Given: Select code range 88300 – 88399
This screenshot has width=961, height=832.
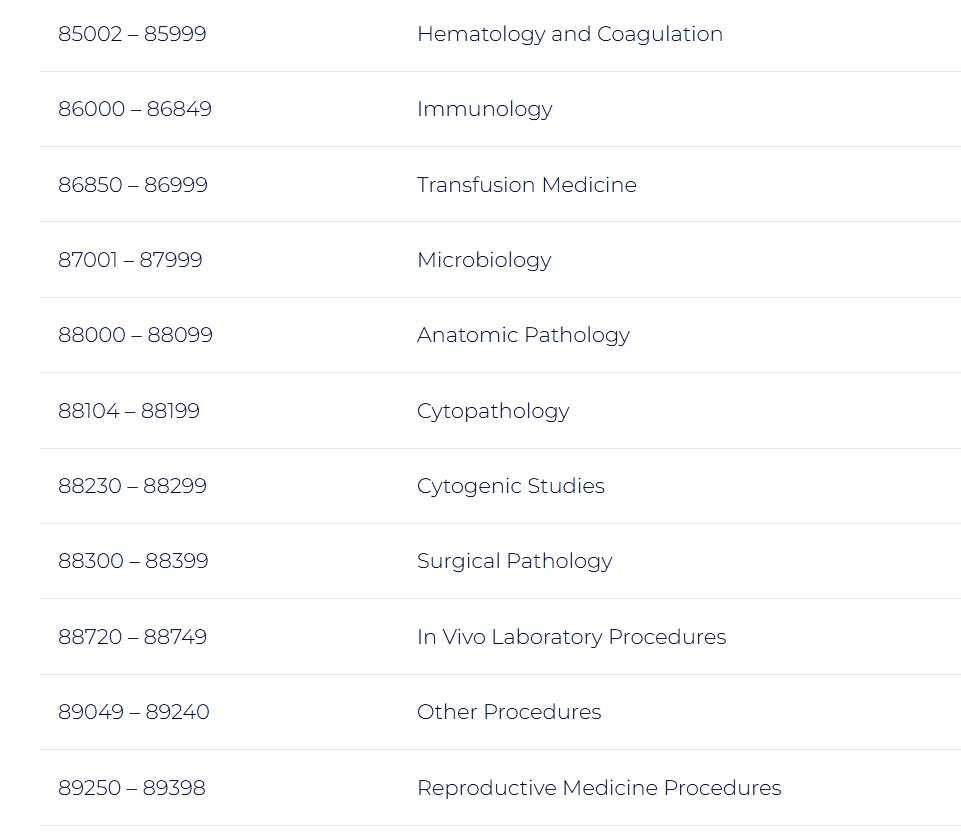Looking at the screenshot, I should pos(133,561).
